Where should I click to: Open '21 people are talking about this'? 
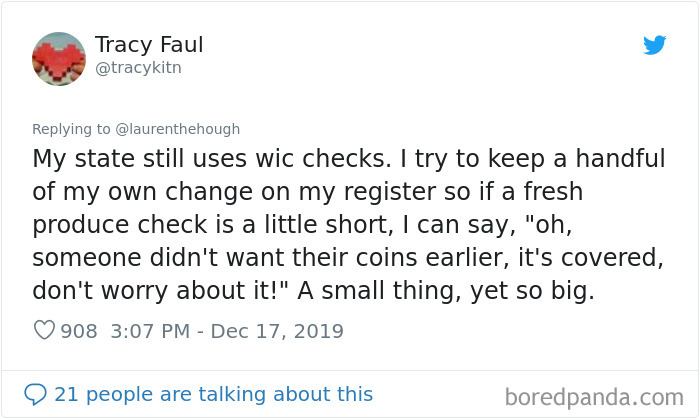pos(213,394)
